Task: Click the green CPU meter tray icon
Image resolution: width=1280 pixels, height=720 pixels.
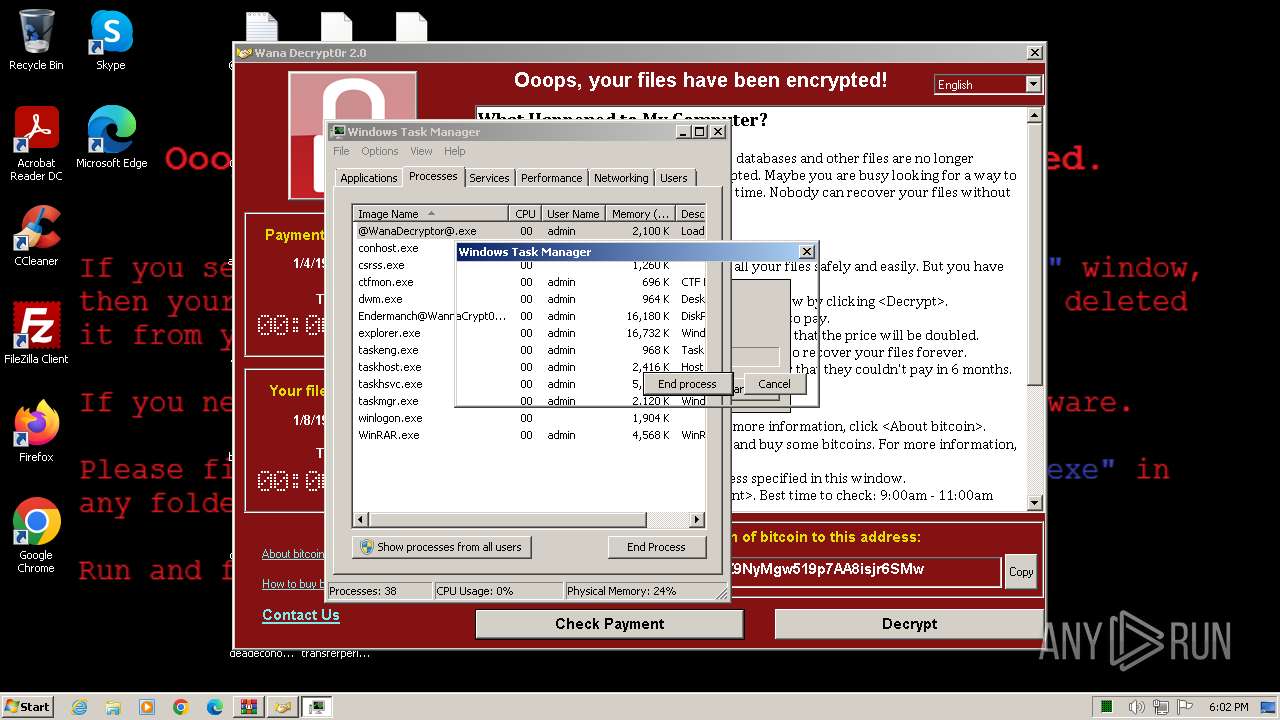Action: coord(1107,707)
